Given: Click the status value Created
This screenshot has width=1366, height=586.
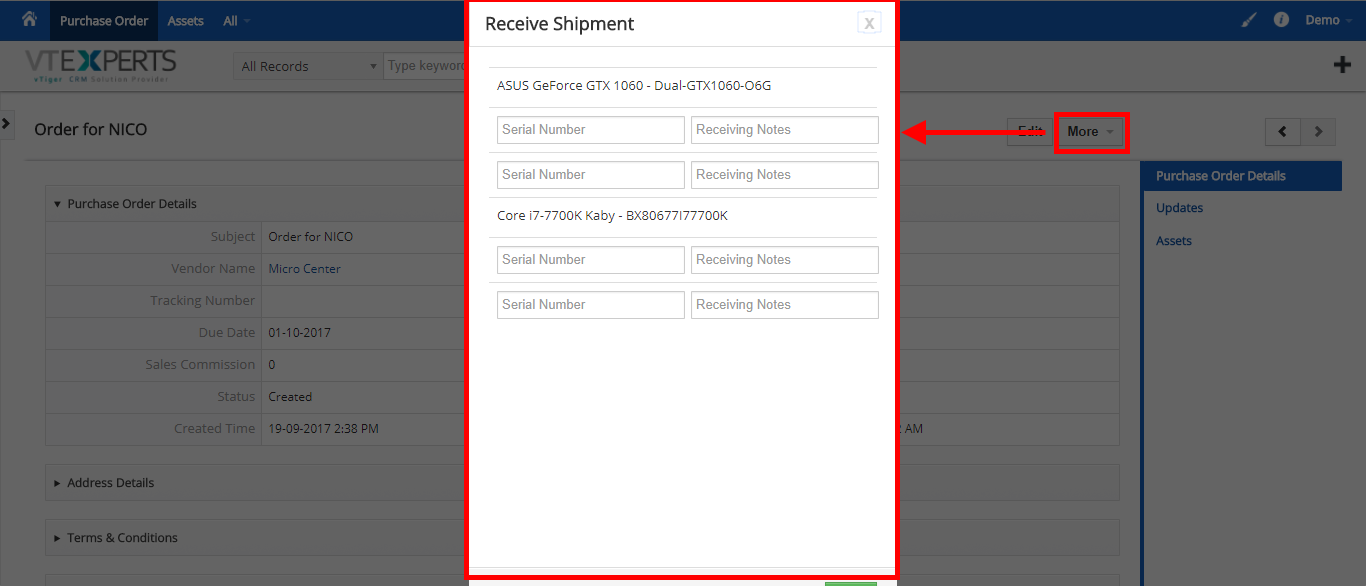Looking at the screenshot, I should pos(290,397).
